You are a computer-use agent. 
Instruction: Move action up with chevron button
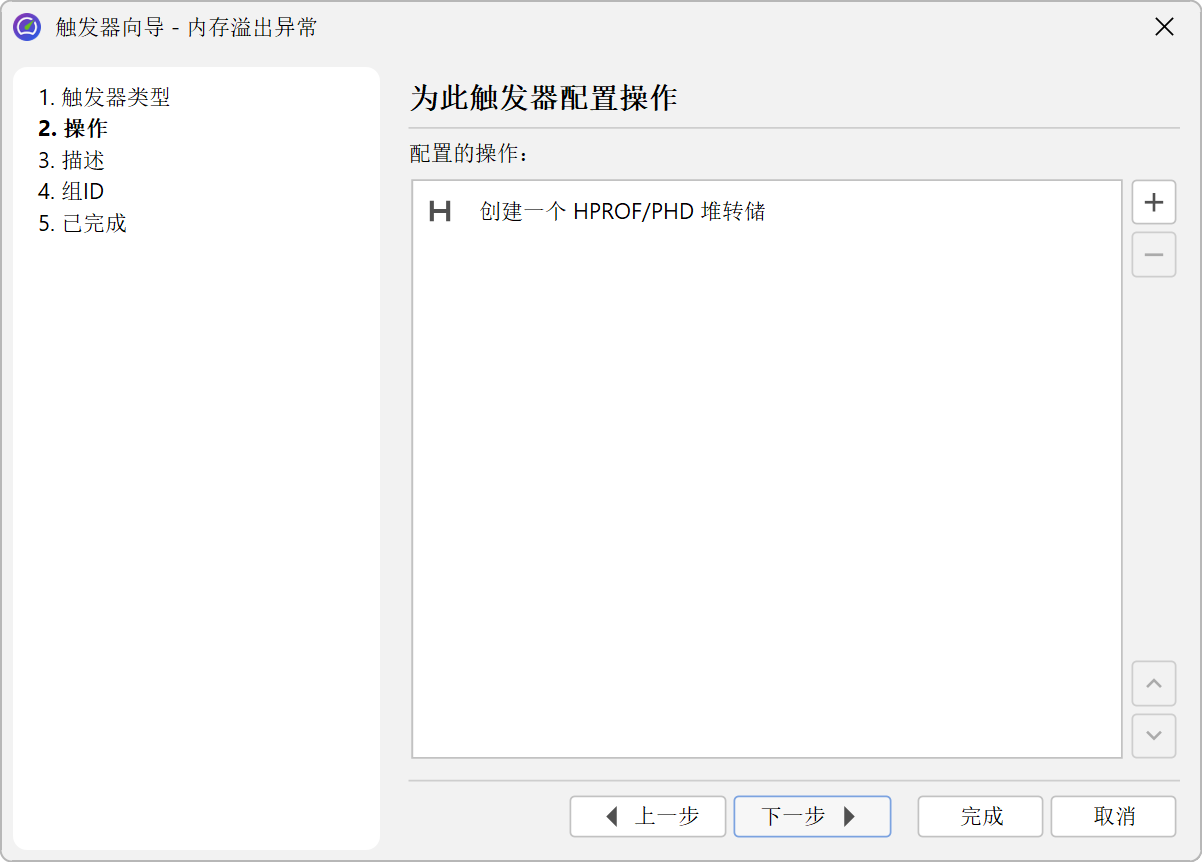point(1153,684)
